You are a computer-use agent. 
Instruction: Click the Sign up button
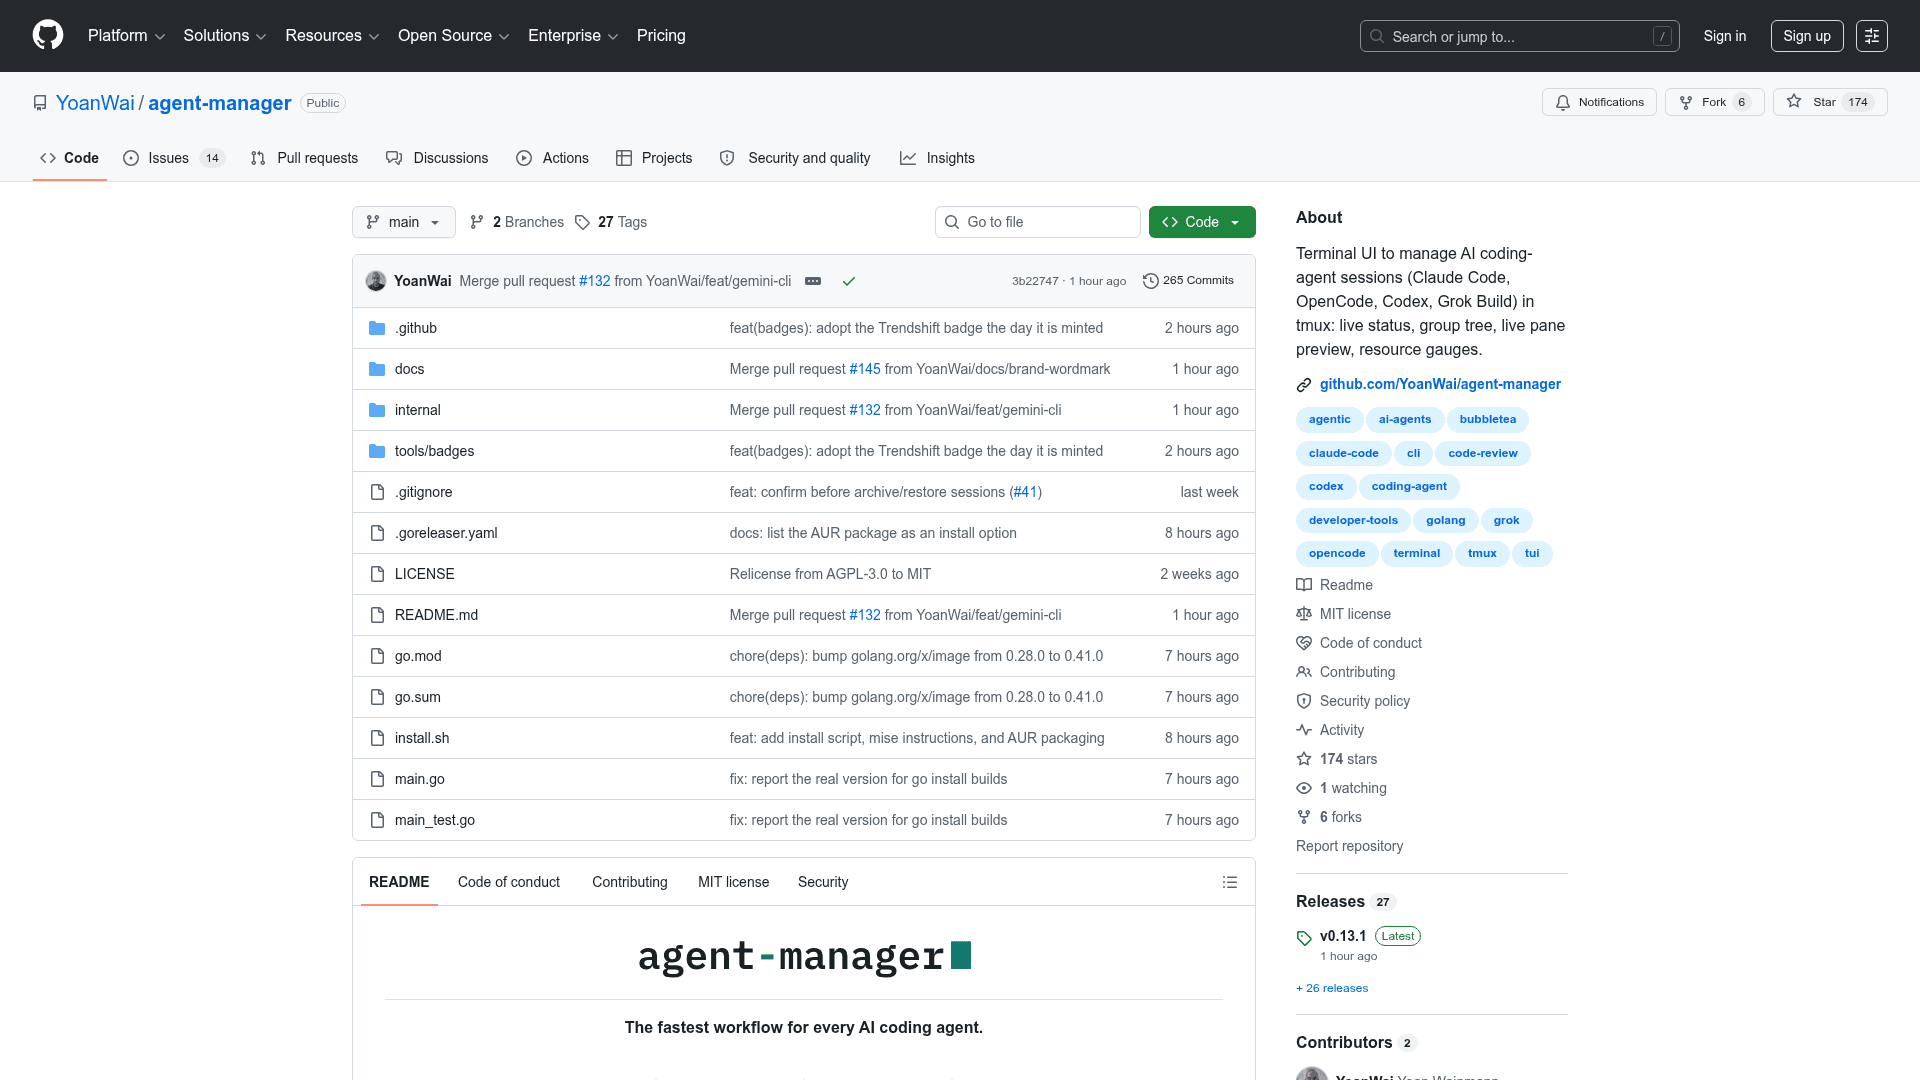pos(1807,36)
